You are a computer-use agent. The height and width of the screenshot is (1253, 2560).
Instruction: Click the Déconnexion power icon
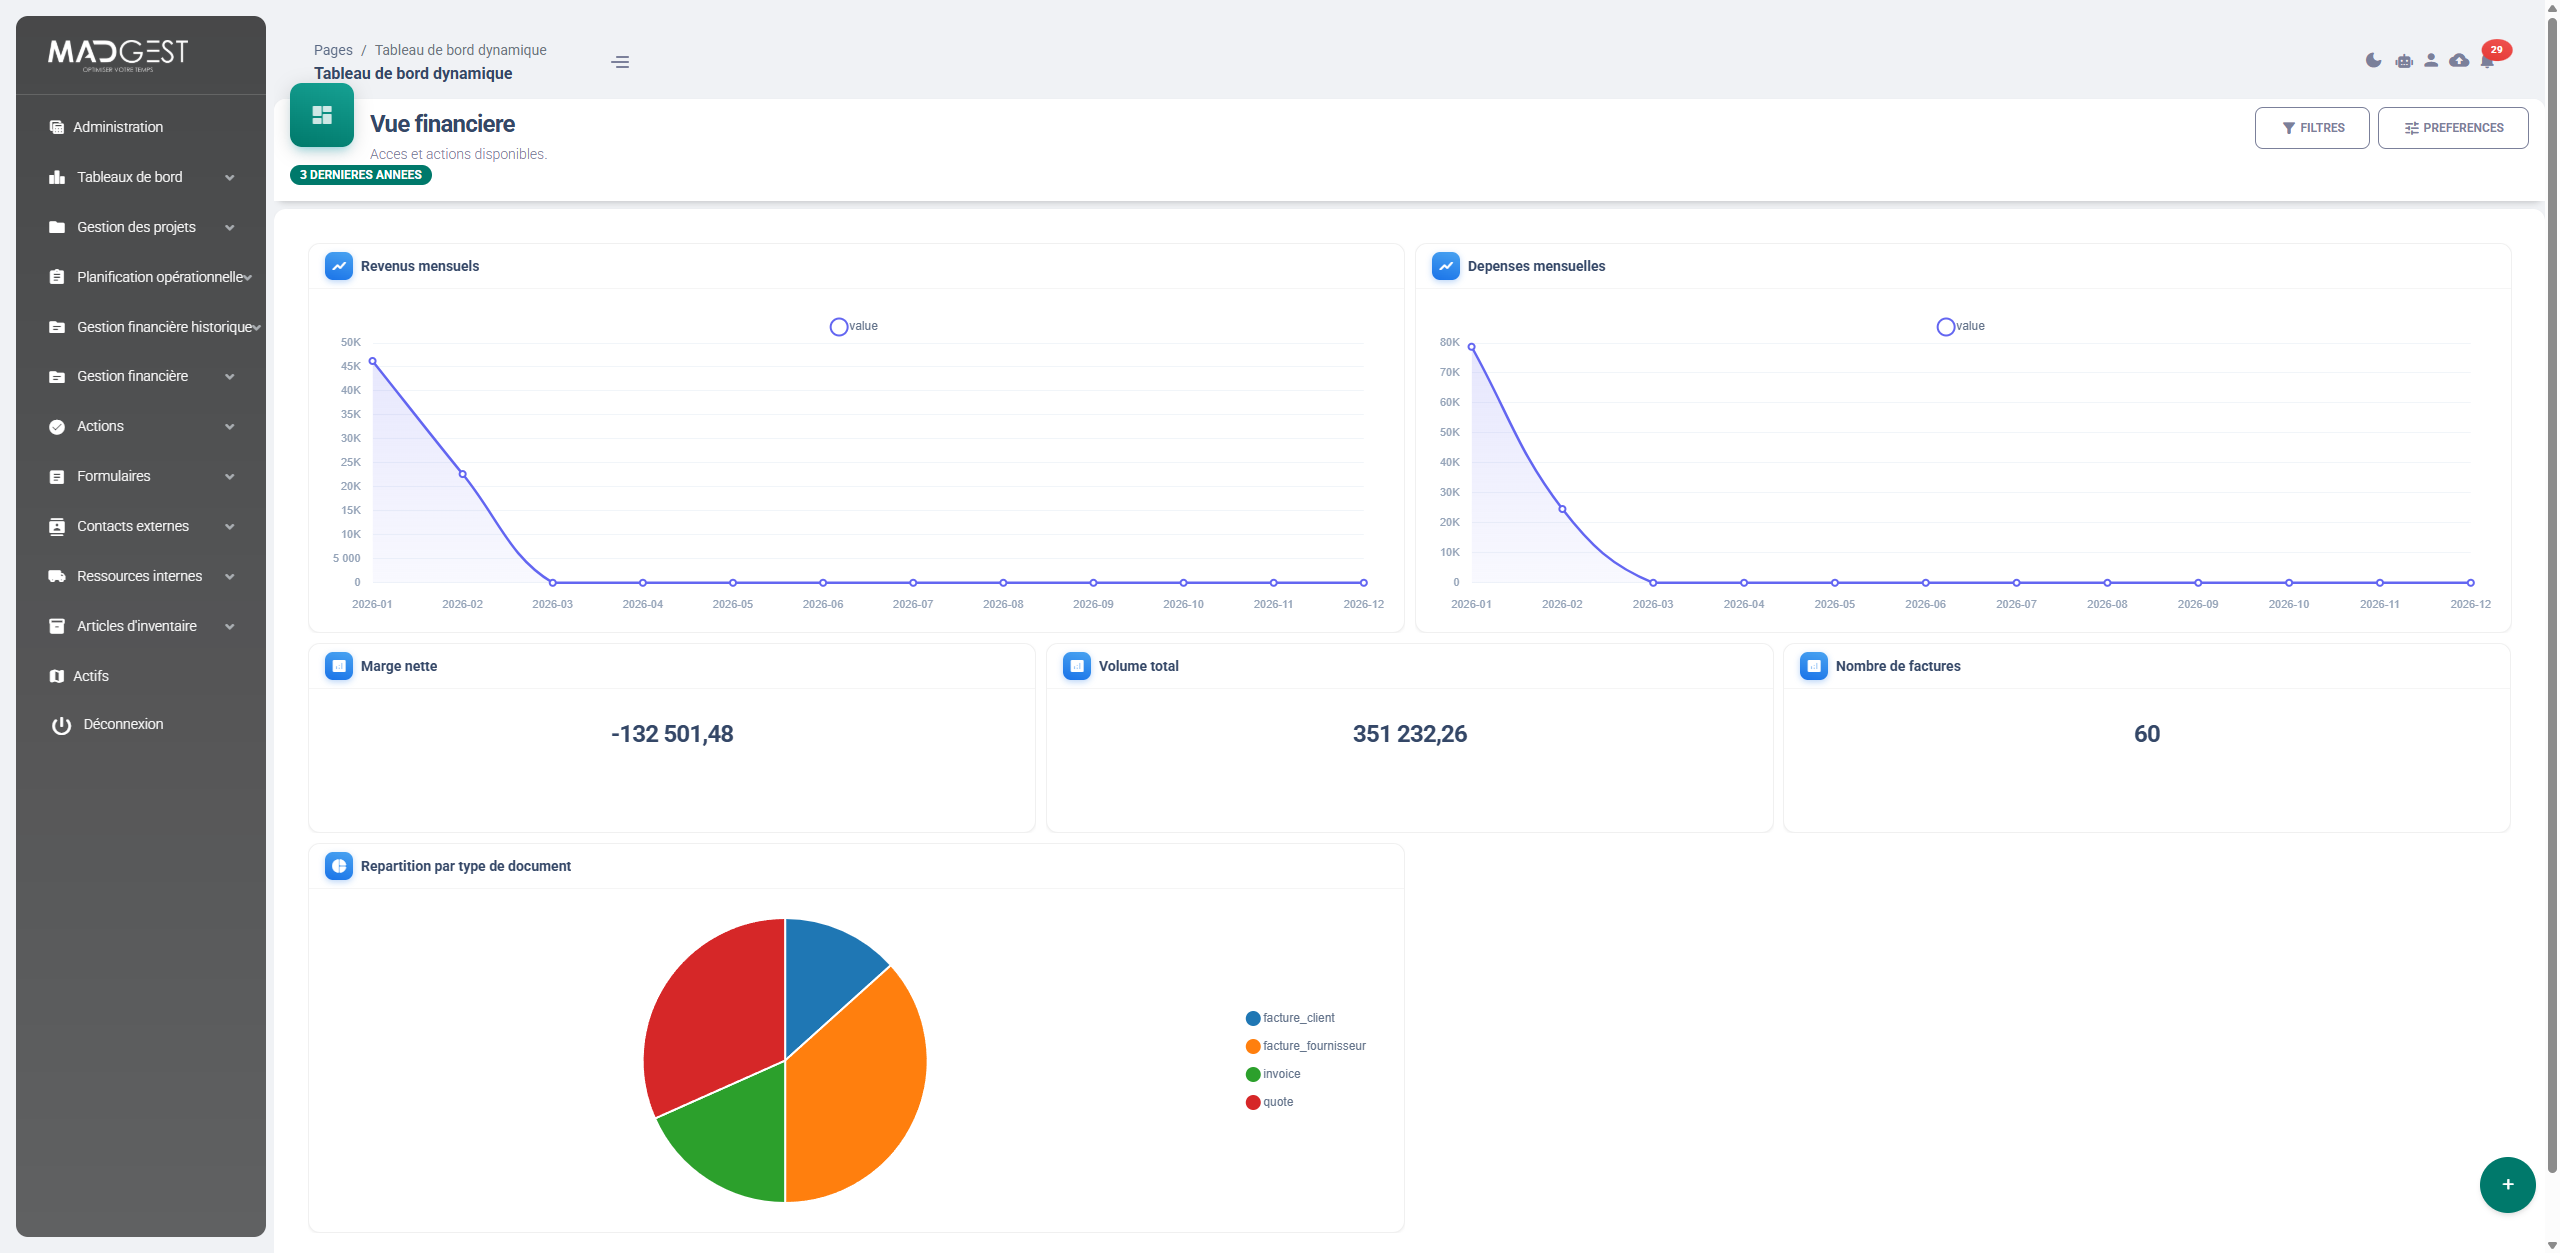tap(62, 725)
